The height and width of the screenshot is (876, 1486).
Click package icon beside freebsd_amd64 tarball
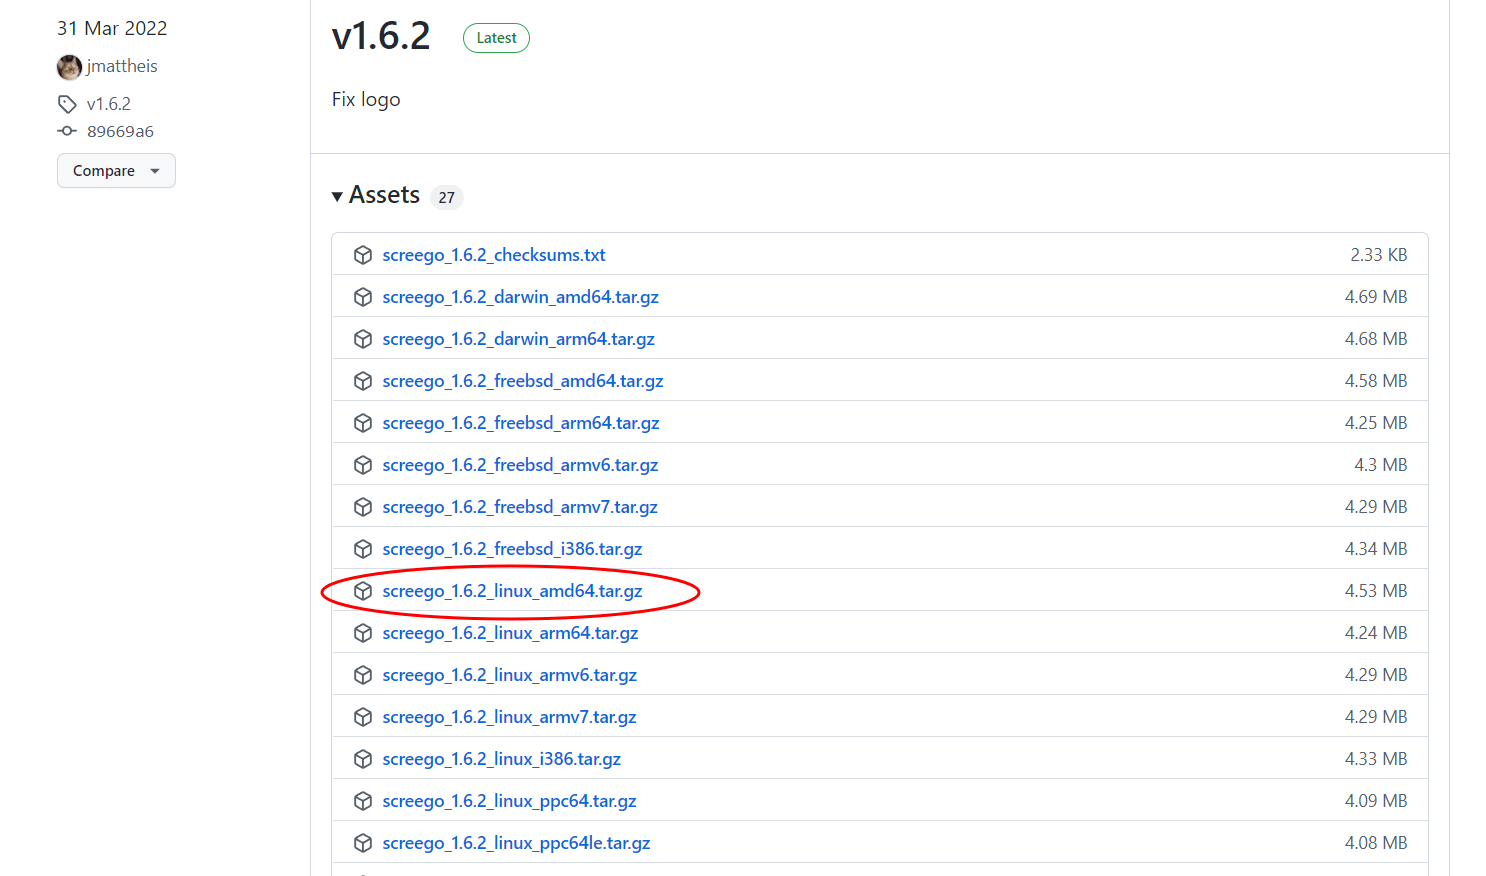363,381
